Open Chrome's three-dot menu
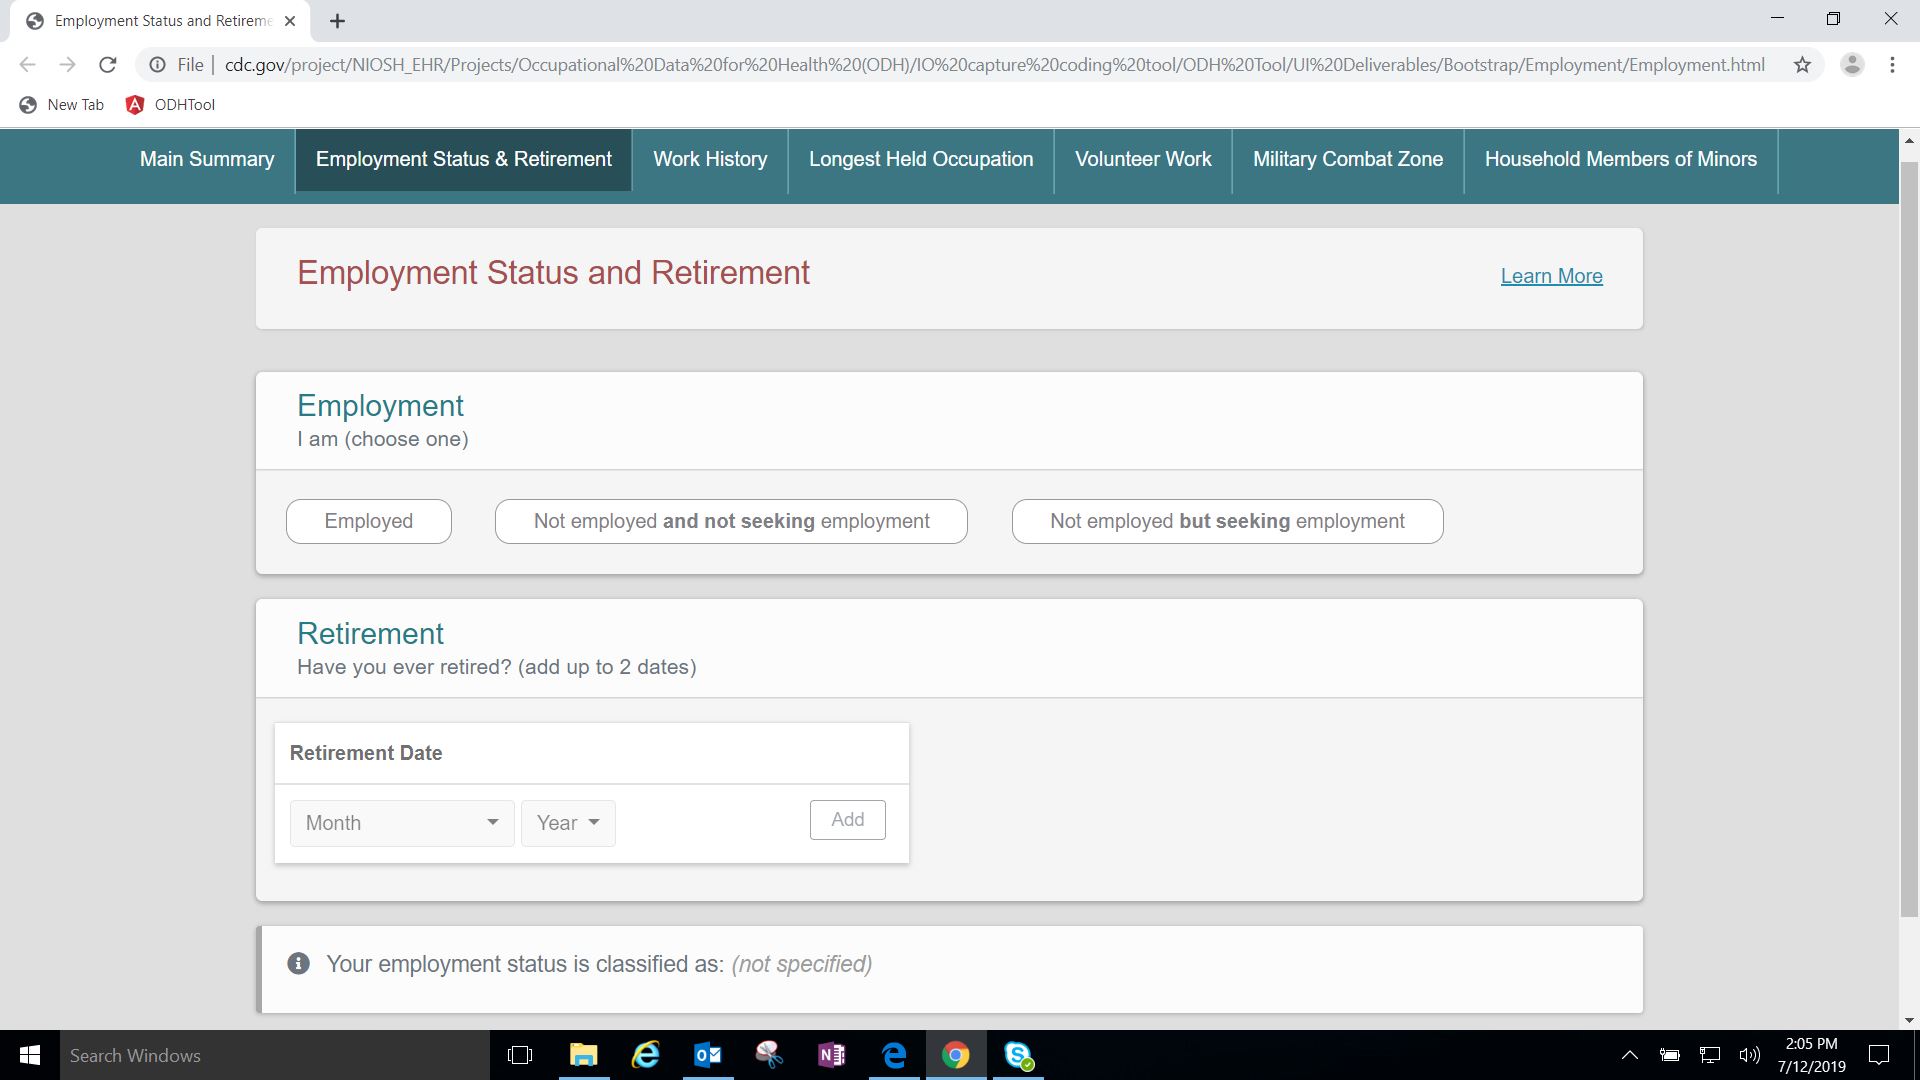1920x1080 pixels. (1892, 65)
